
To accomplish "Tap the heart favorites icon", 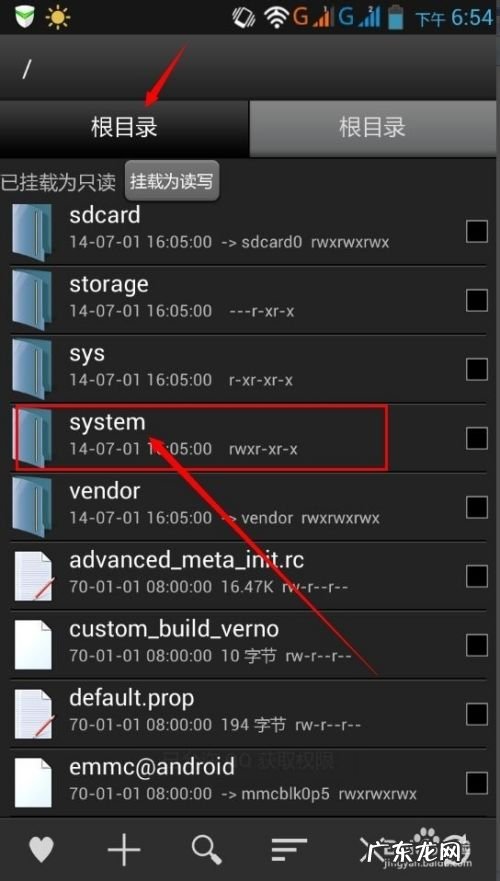I will [x=42, y=851].
